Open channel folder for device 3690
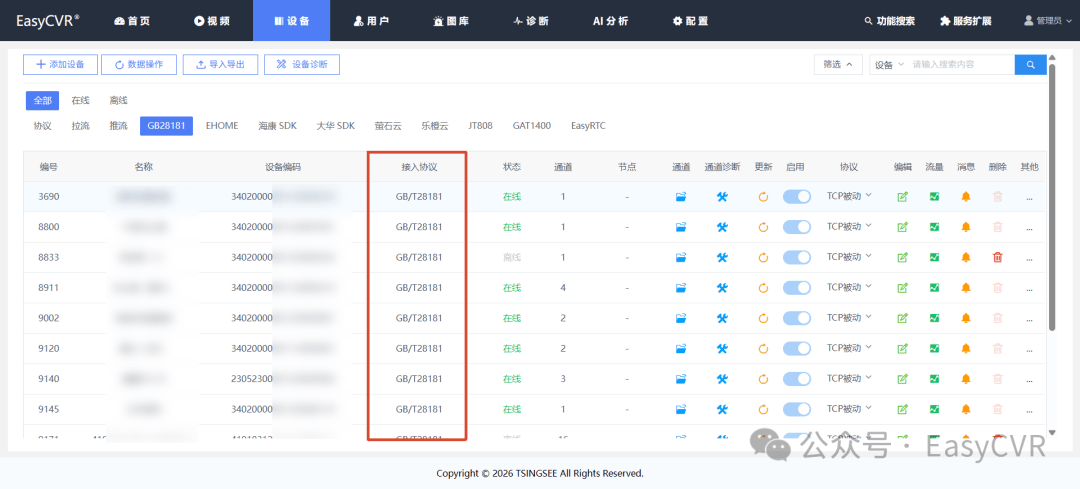The image size is (1080, 489). click(x=681, y=197)
